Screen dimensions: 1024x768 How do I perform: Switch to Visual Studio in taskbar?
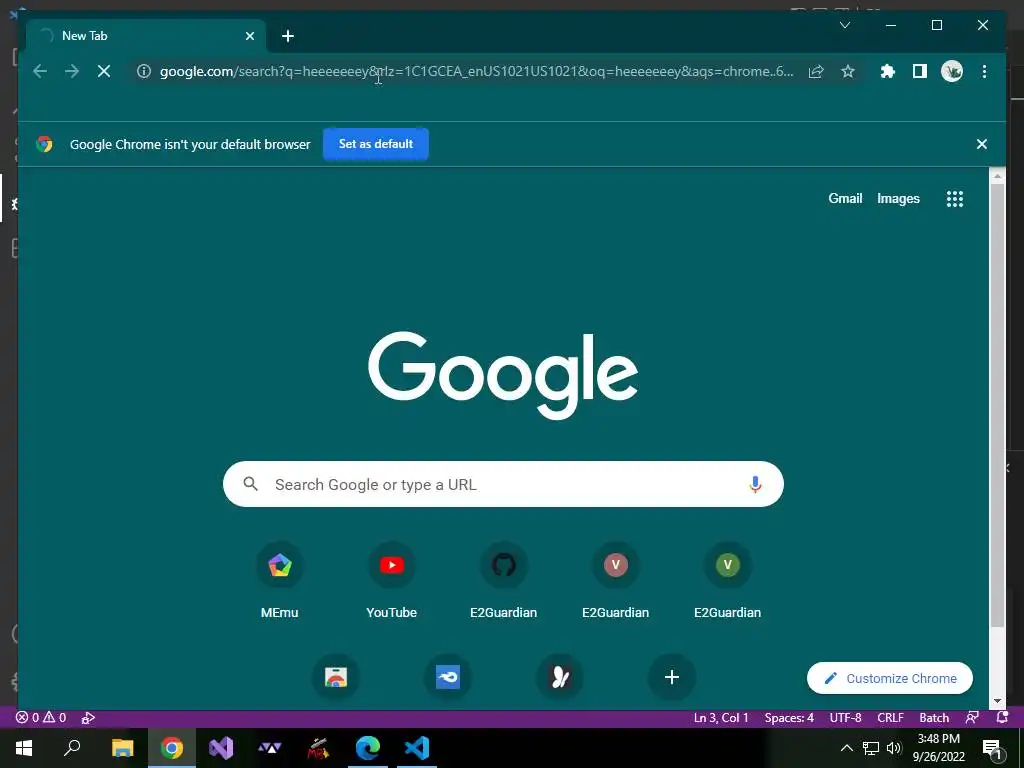point(221,748)
